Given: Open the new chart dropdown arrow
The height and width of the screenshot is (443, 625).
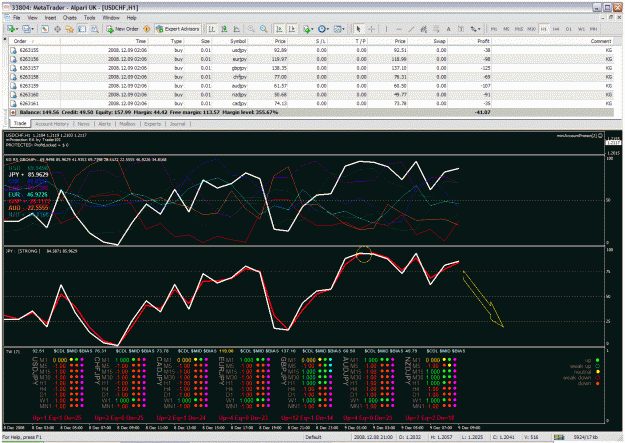Looking at the screenshot, I should (17, 29).
